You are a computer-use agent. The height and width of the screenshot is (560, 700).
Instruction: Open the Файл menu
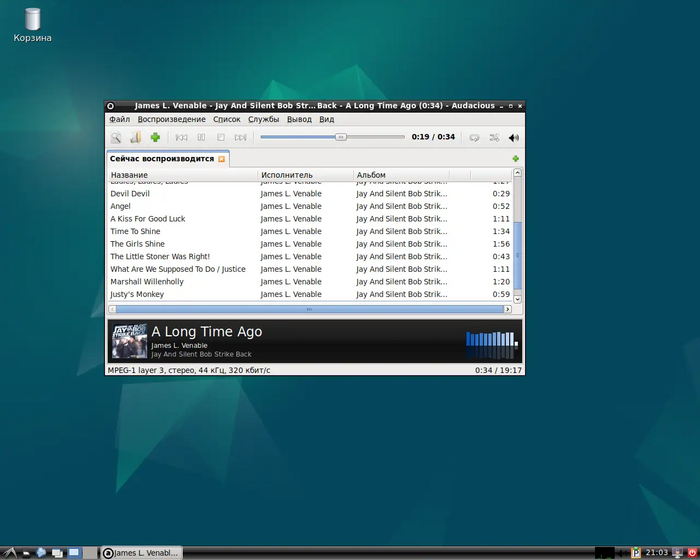point(120,119)
